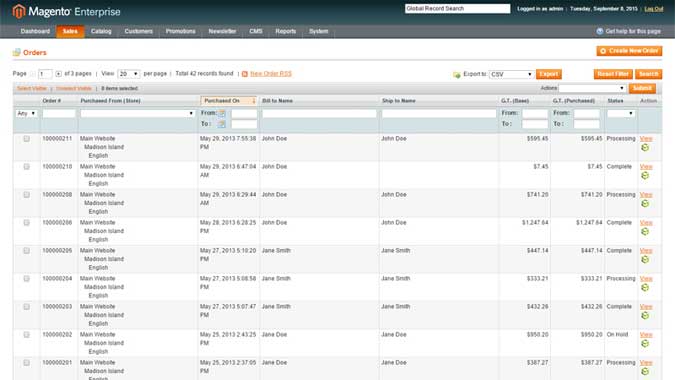Open the Any selection filter dropdown

[26, 113]
